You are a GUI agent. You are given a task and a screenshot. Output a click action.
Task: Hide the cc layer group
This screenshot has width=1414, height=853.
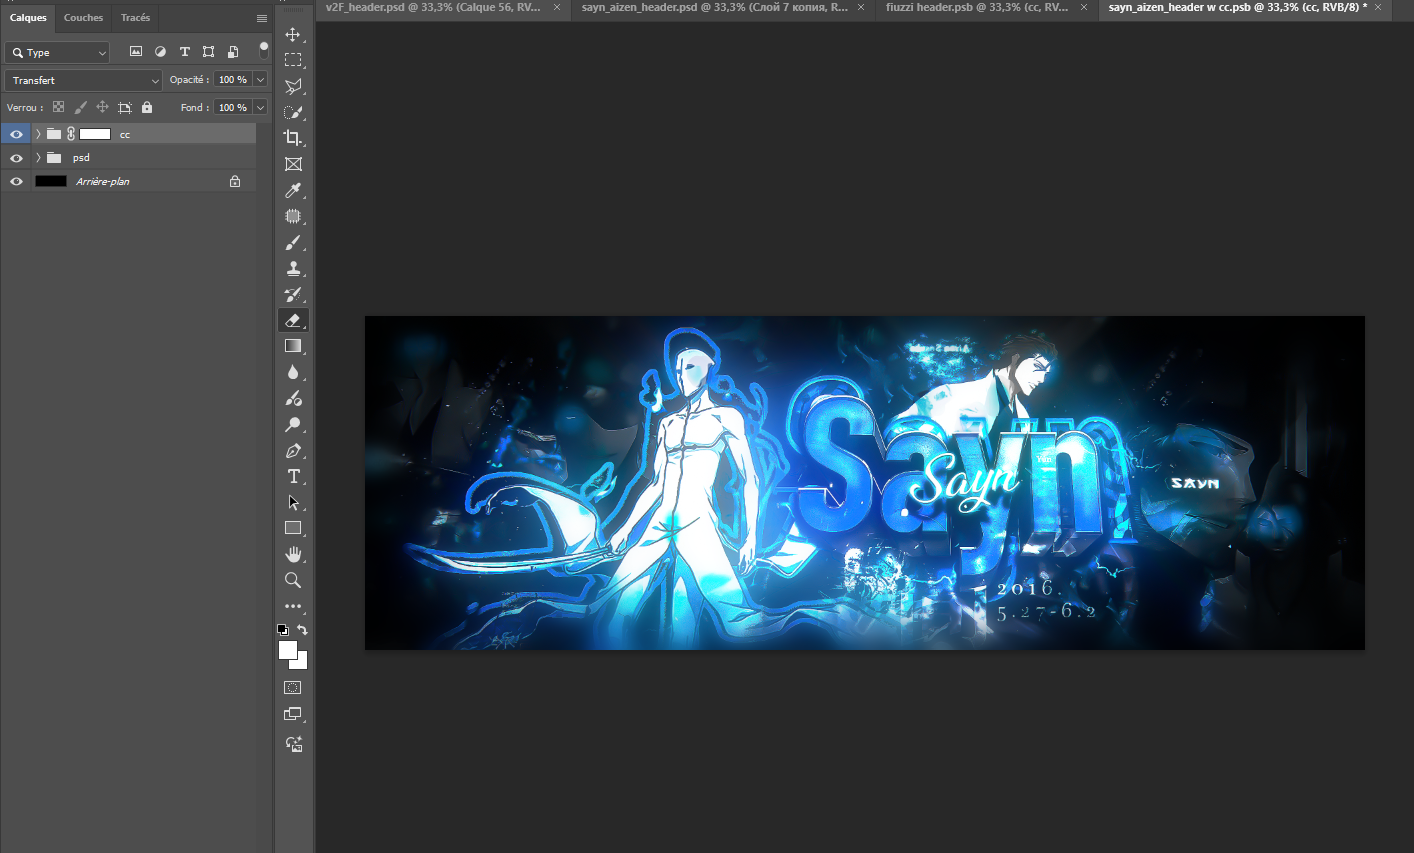point(16,134)
